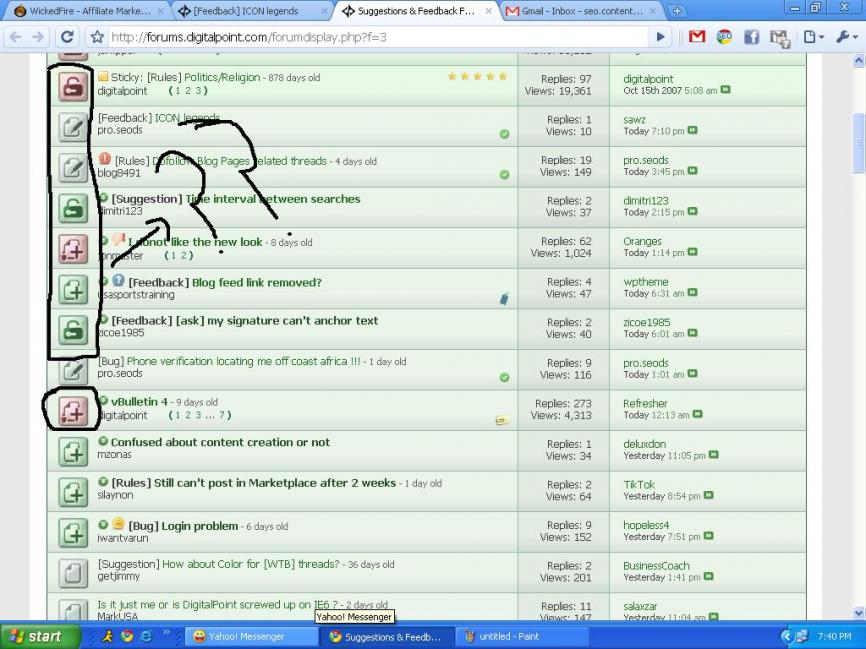This screenshot has height=649, width=866.
Task: Go back using the browser back arrow
Action: [x=15, y=37]
